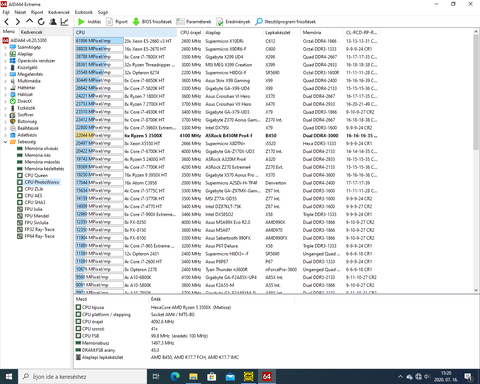Switch to the Menü sidebar tab
The width and height of the screenshot is (480, 384).
pyautogui.click(x=9, y=32)
